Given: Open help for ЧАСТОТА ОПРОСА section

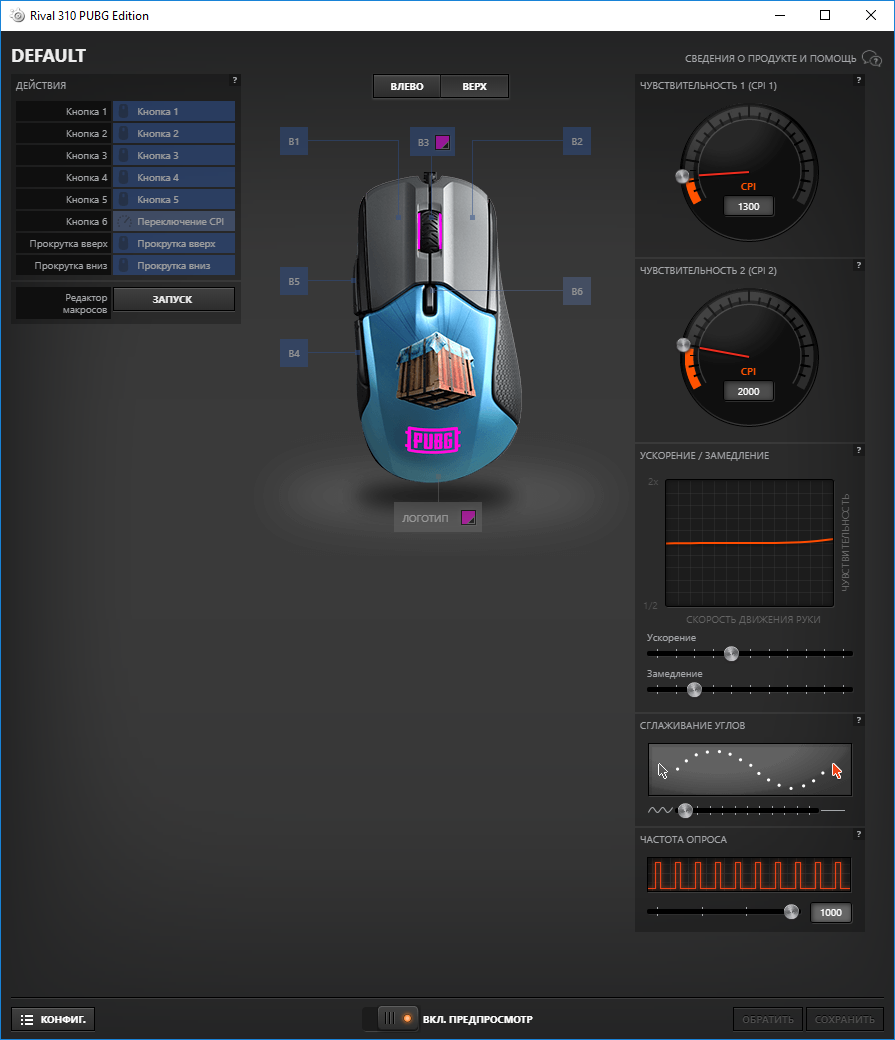Looking at the screenshot, I should click(x=859, y=834).
